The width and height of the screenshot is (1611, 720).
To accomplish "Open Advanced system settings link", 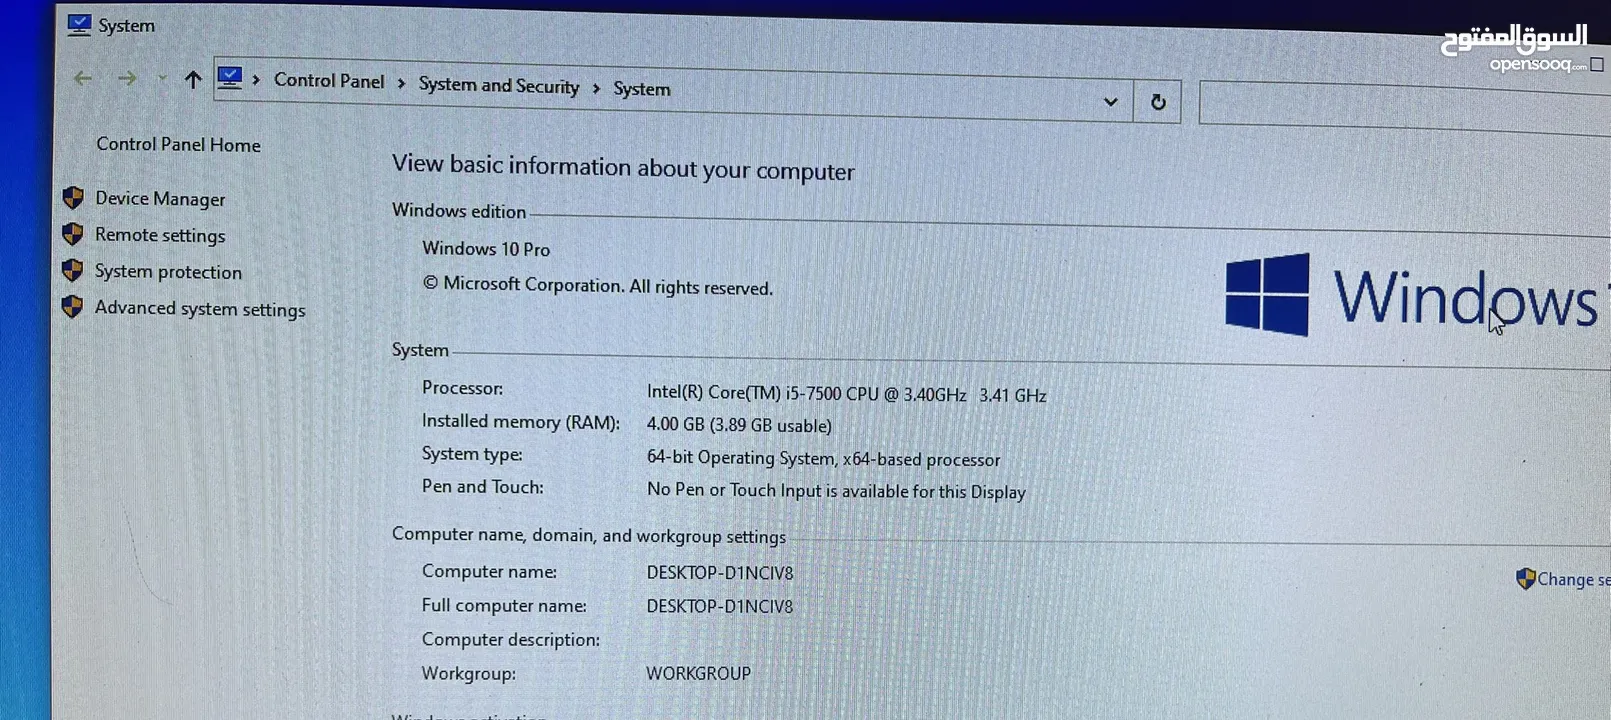I will 200,309.
